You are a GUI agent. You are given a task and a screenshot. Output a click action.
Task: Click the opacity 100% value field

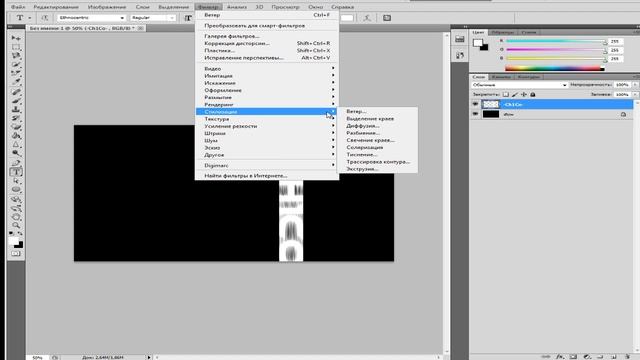tap(622, 84)
